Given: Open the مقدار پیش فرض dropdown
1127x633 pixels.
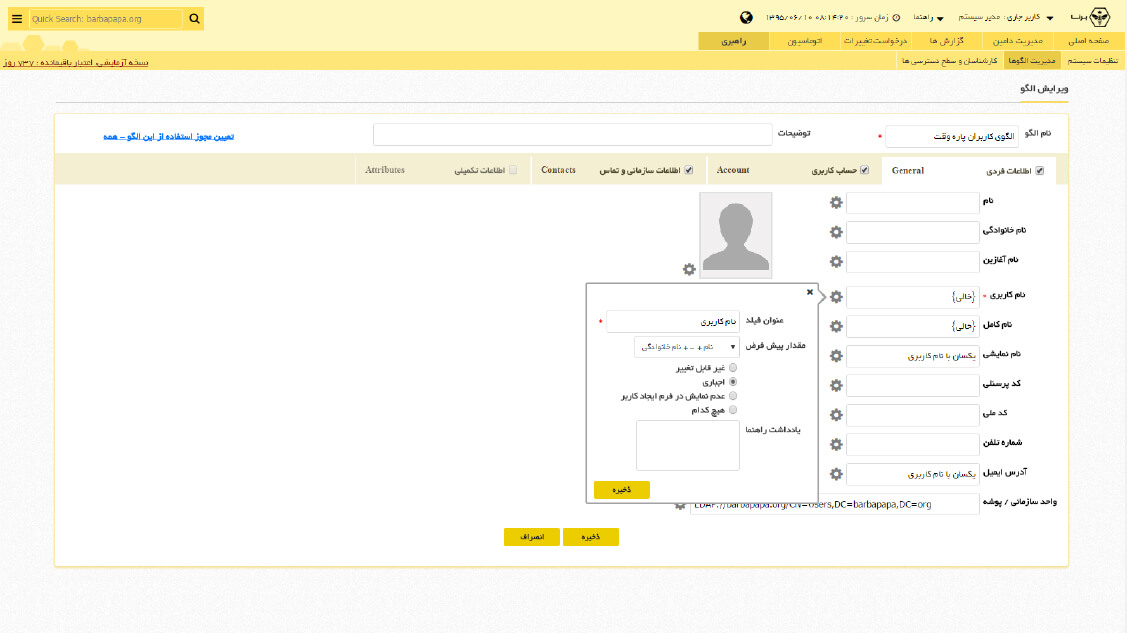Looking at the screenshot, I should [x=687, y=347].
